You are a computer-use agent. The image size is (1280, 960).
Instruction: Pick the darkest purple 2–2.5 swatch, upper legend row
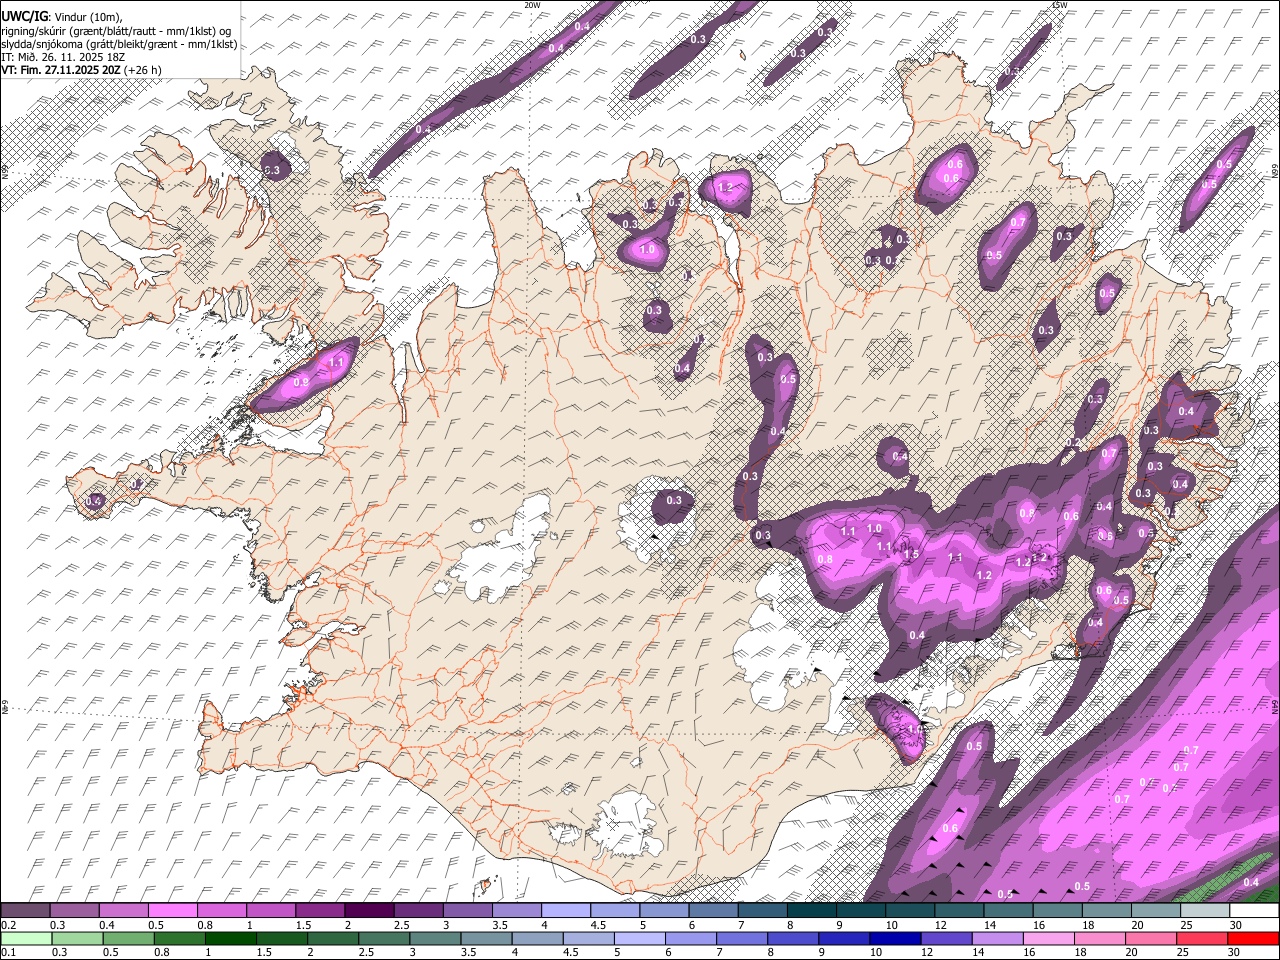coord(369,911)
